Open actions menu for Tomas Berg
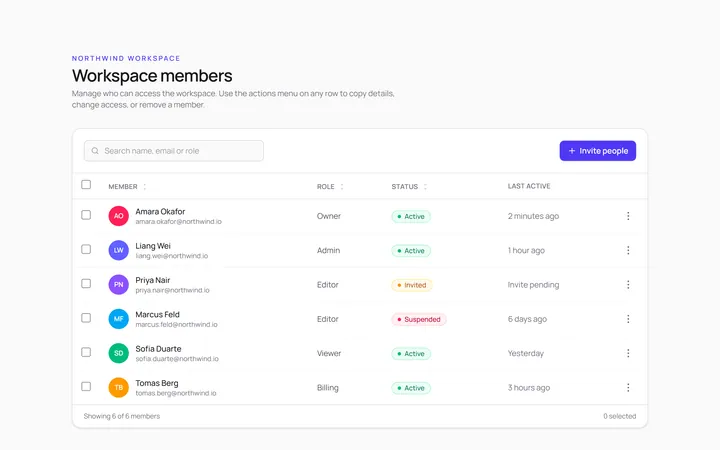The height and width of the screenshot is (450, 720). tap(628, 388)
